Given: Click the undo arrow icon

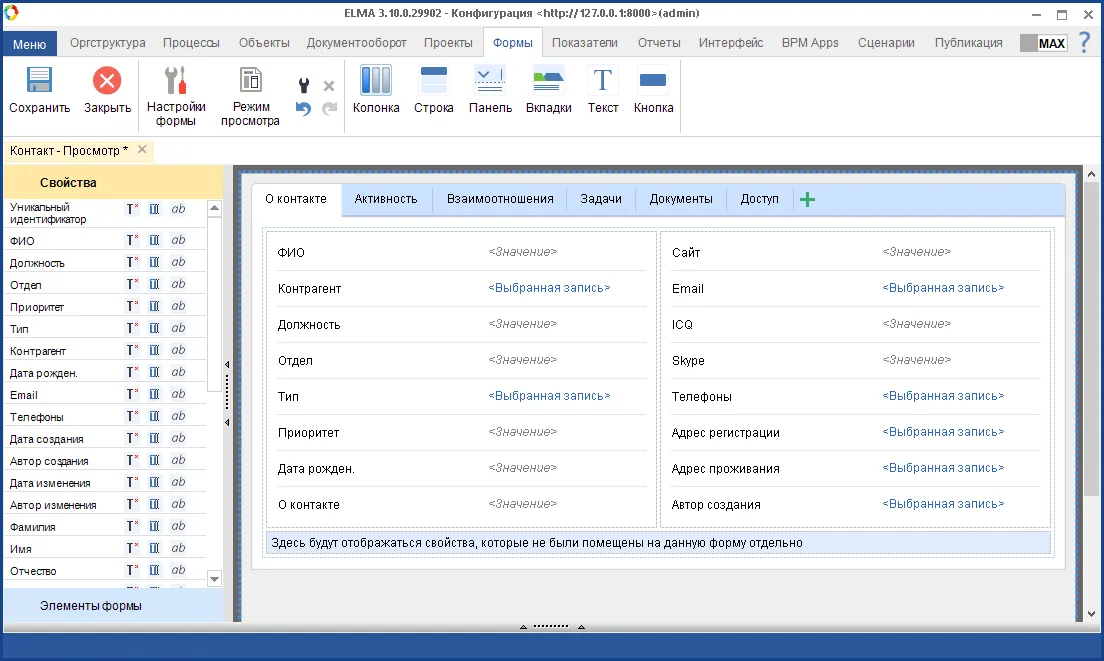Looking at the screenshot, I should [x=304, y=108].
